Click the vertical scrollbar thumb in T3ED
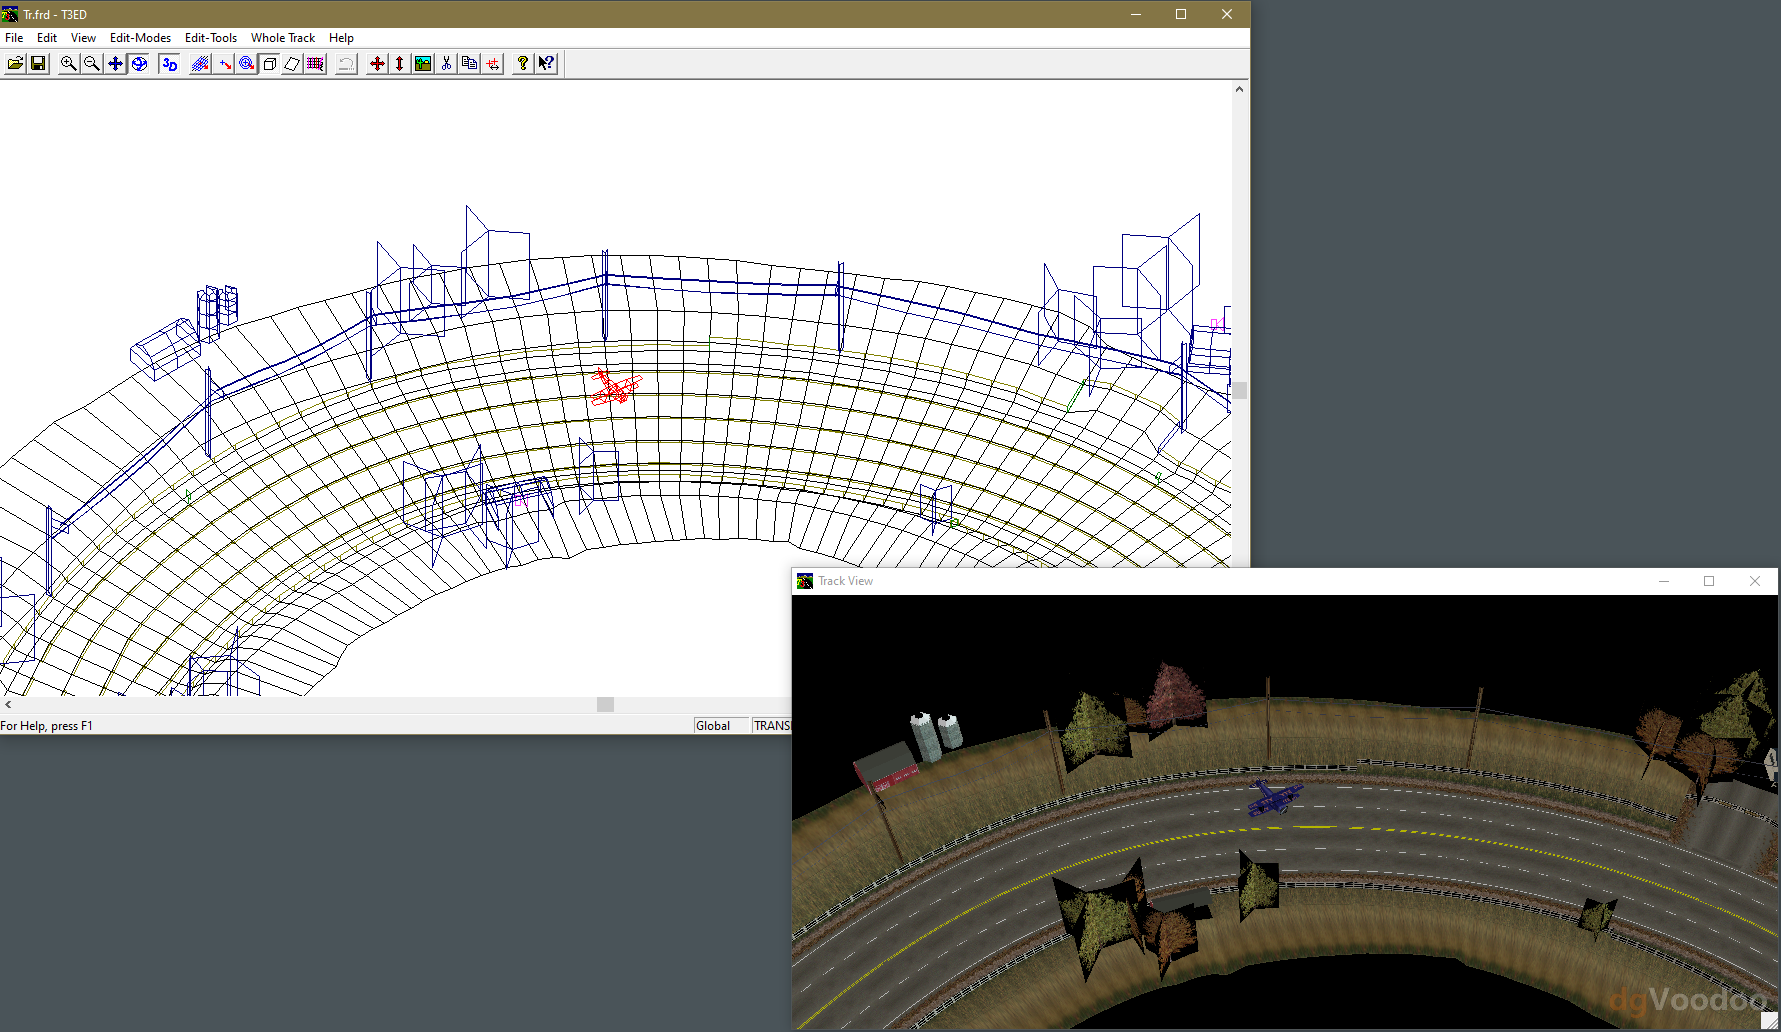 point(1240,390)
